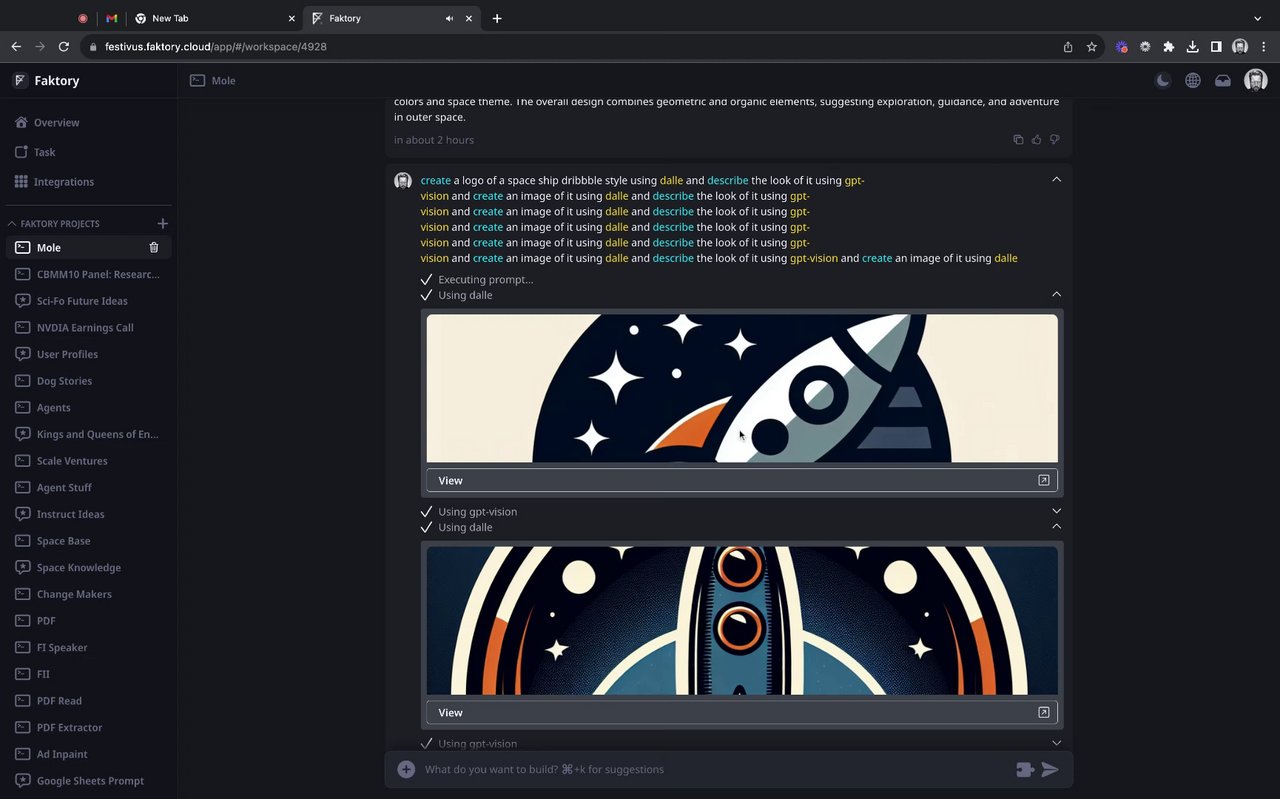1280x799 pixels.
Task: Open the tab search chevron in Chrome
Action: 1258,18
